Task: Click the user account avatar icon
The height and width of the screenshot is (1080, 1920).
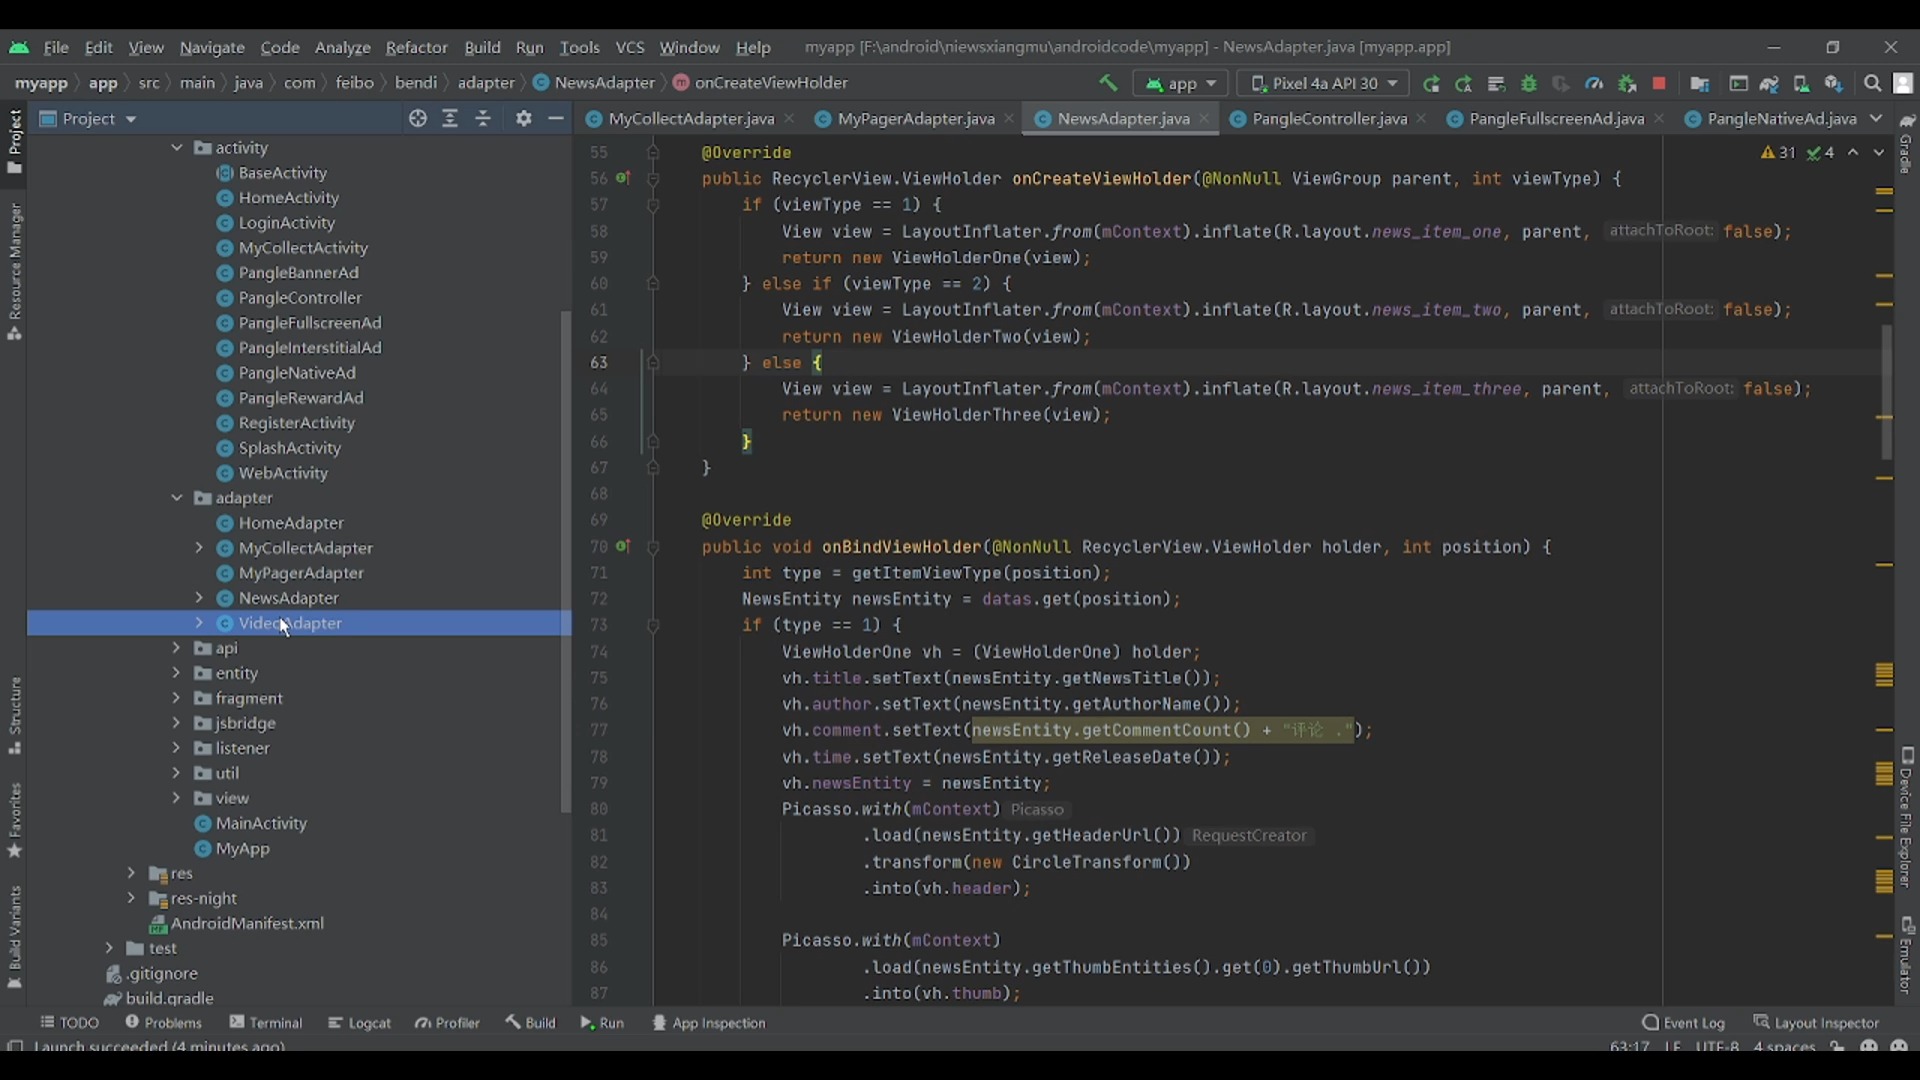Action: [1903, 84]
